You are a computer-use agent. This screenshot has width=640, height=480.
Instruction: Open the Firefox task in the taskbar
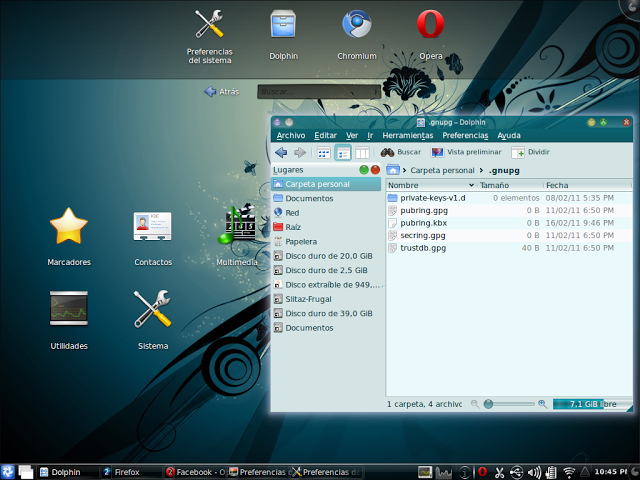pos(126,471)
